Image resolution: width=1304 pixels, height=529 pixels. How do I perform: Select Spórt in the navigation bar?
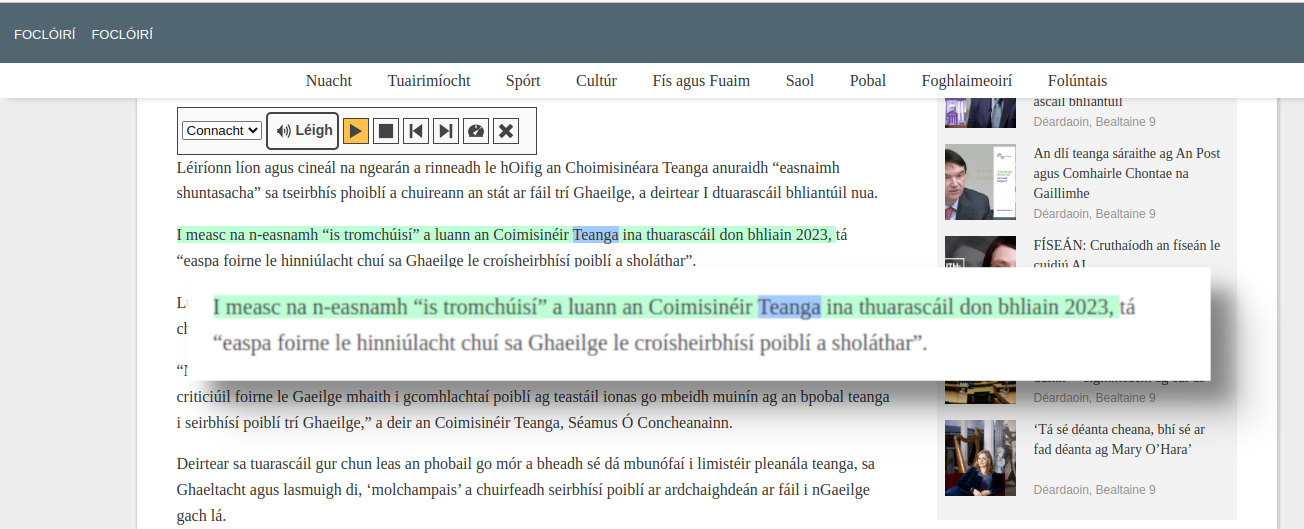[523, 81]
